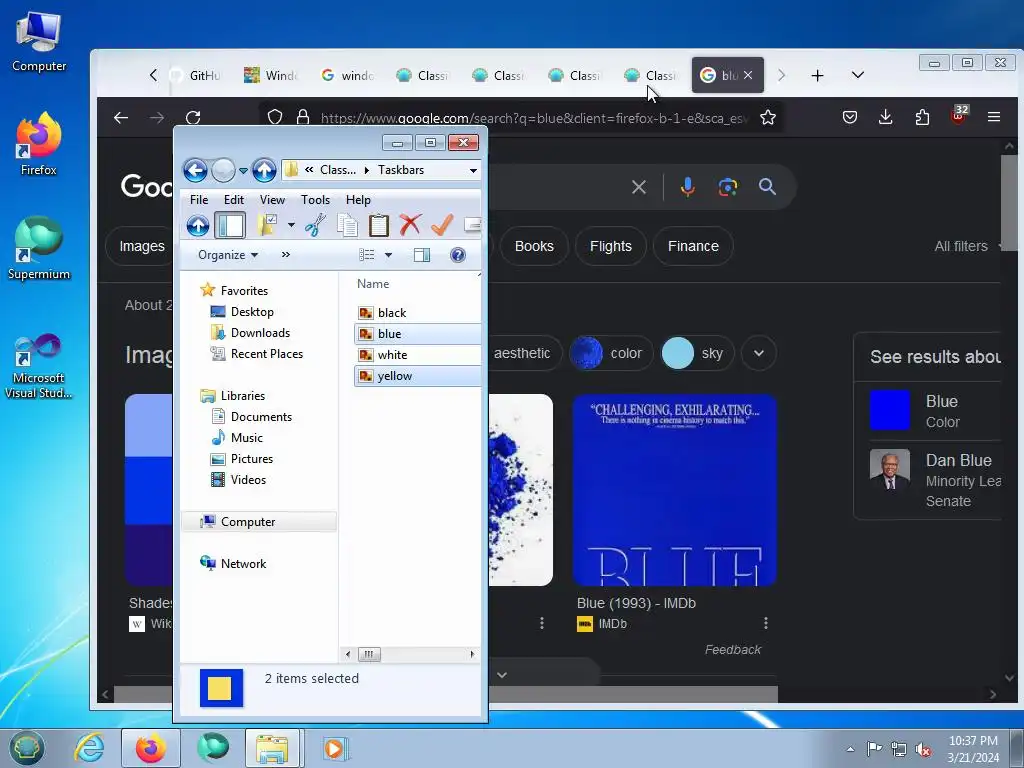Viewport: 1024px width, 768px height.
Task: Click Google Lens camera search icon
Action: (728, 187)
